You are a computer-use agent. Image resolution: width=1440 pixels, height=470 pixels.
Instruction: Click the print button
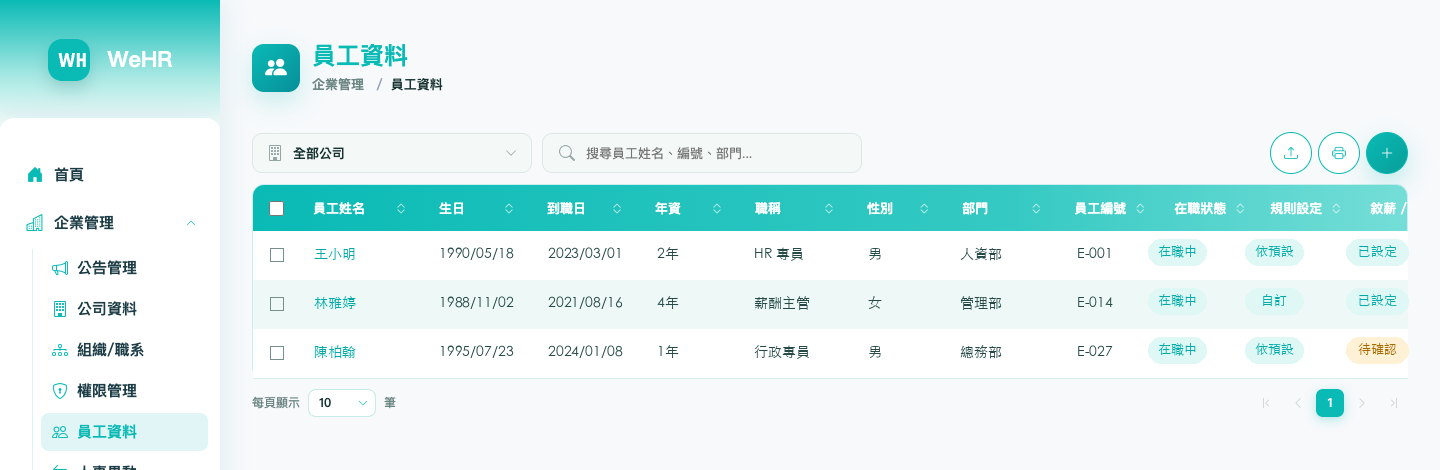point(1339,153)
